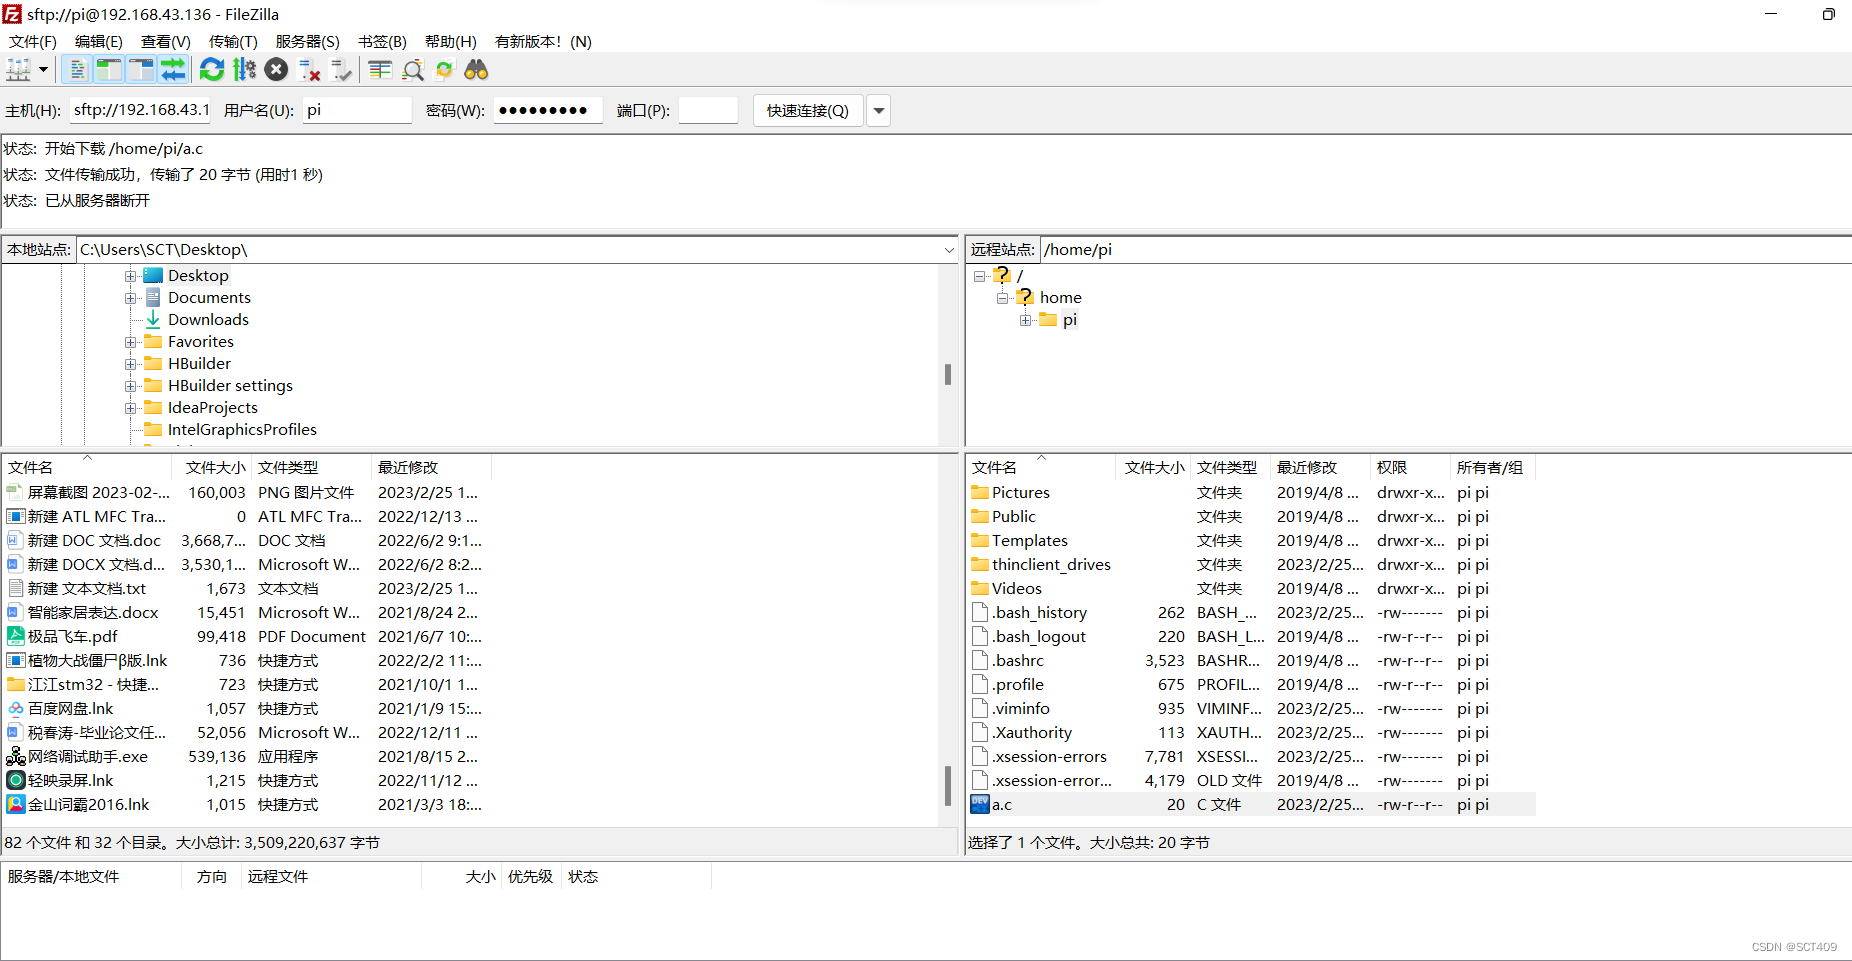This screenshot has width=1852, height=961.
Task: Click the 快速连接(Q) button
Action: tap(808, 110)
